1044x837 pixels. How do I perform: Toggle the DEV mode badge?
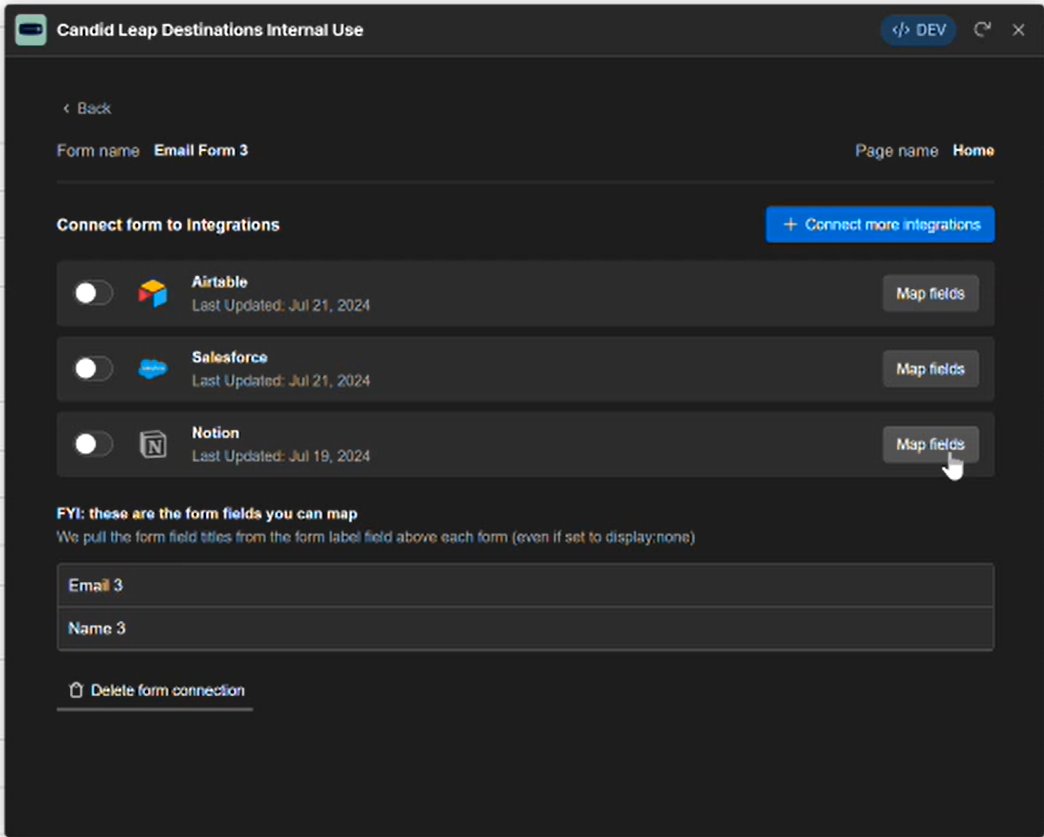coord(918,30)
